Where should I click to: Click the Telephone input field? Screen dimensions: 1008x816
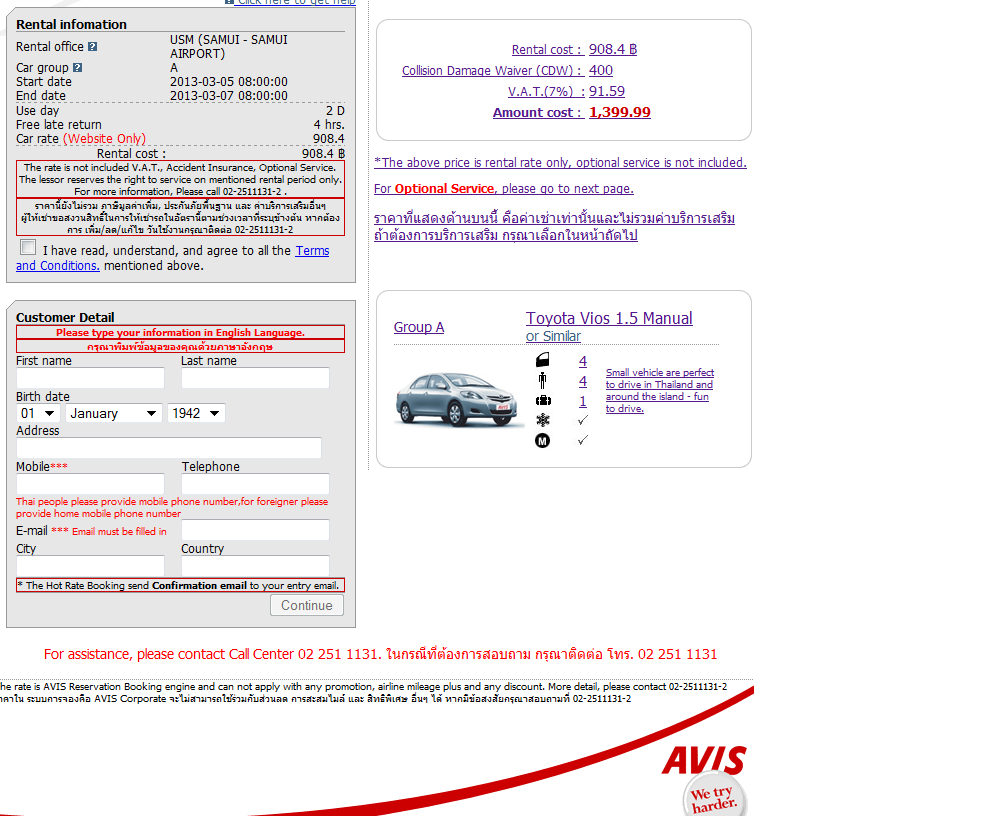point(255,484)
